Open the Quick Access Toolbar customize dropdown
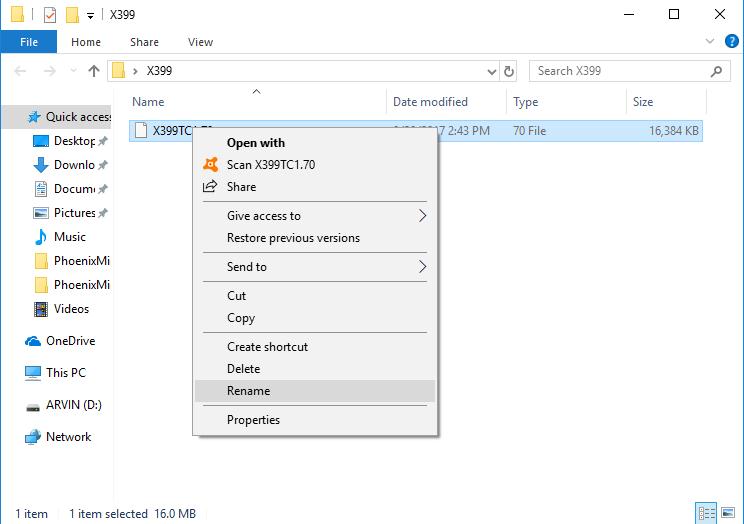744x524 pixels. [91, 16]
